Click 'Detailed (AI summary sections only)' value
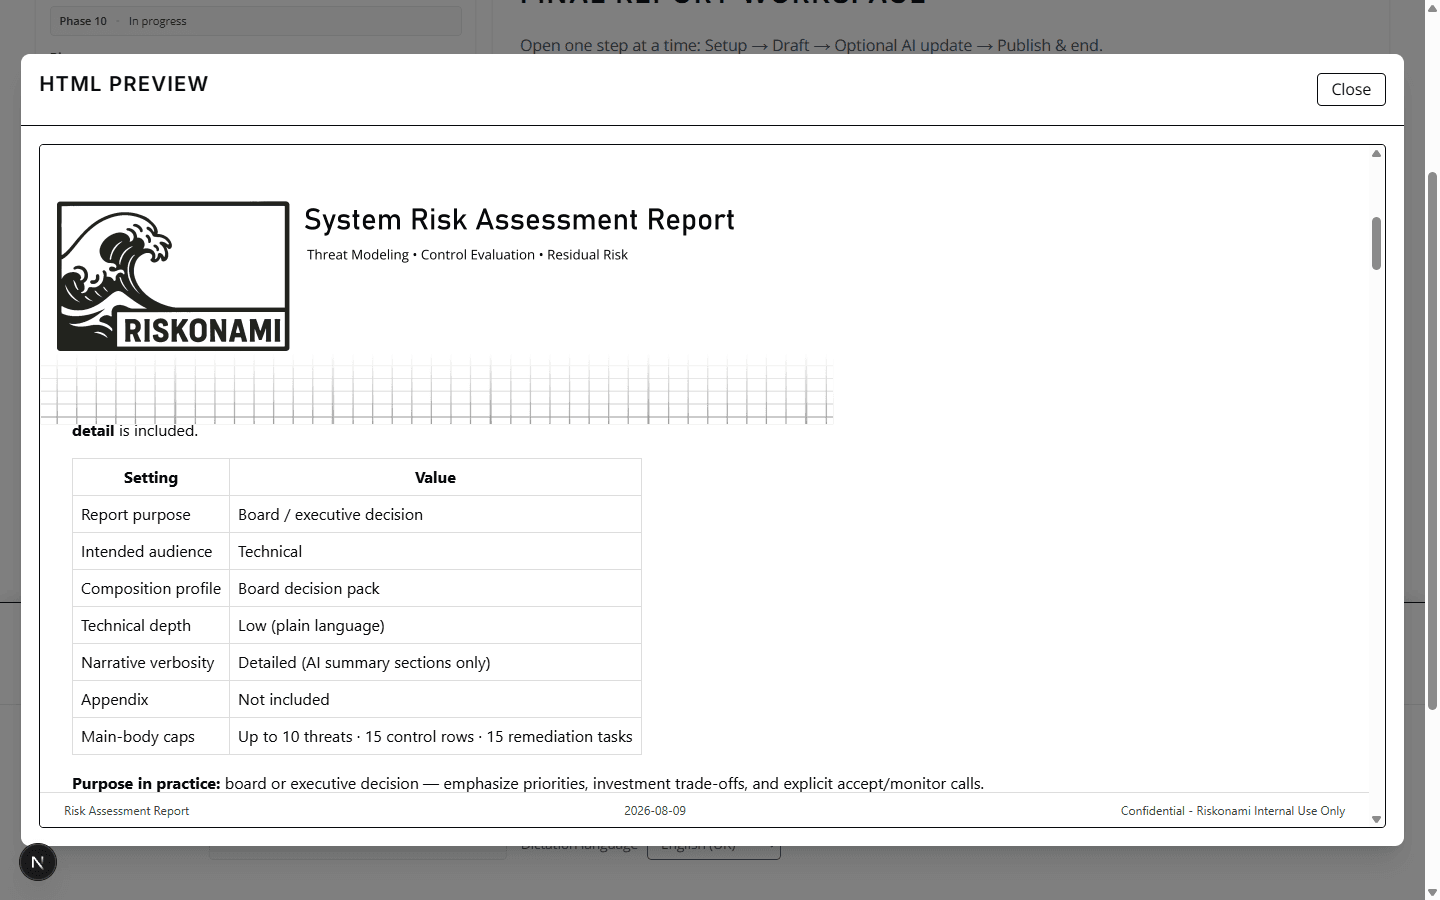Image resolution: width=1440 pixels, height=900 pixels. click(x=435, y=663)
